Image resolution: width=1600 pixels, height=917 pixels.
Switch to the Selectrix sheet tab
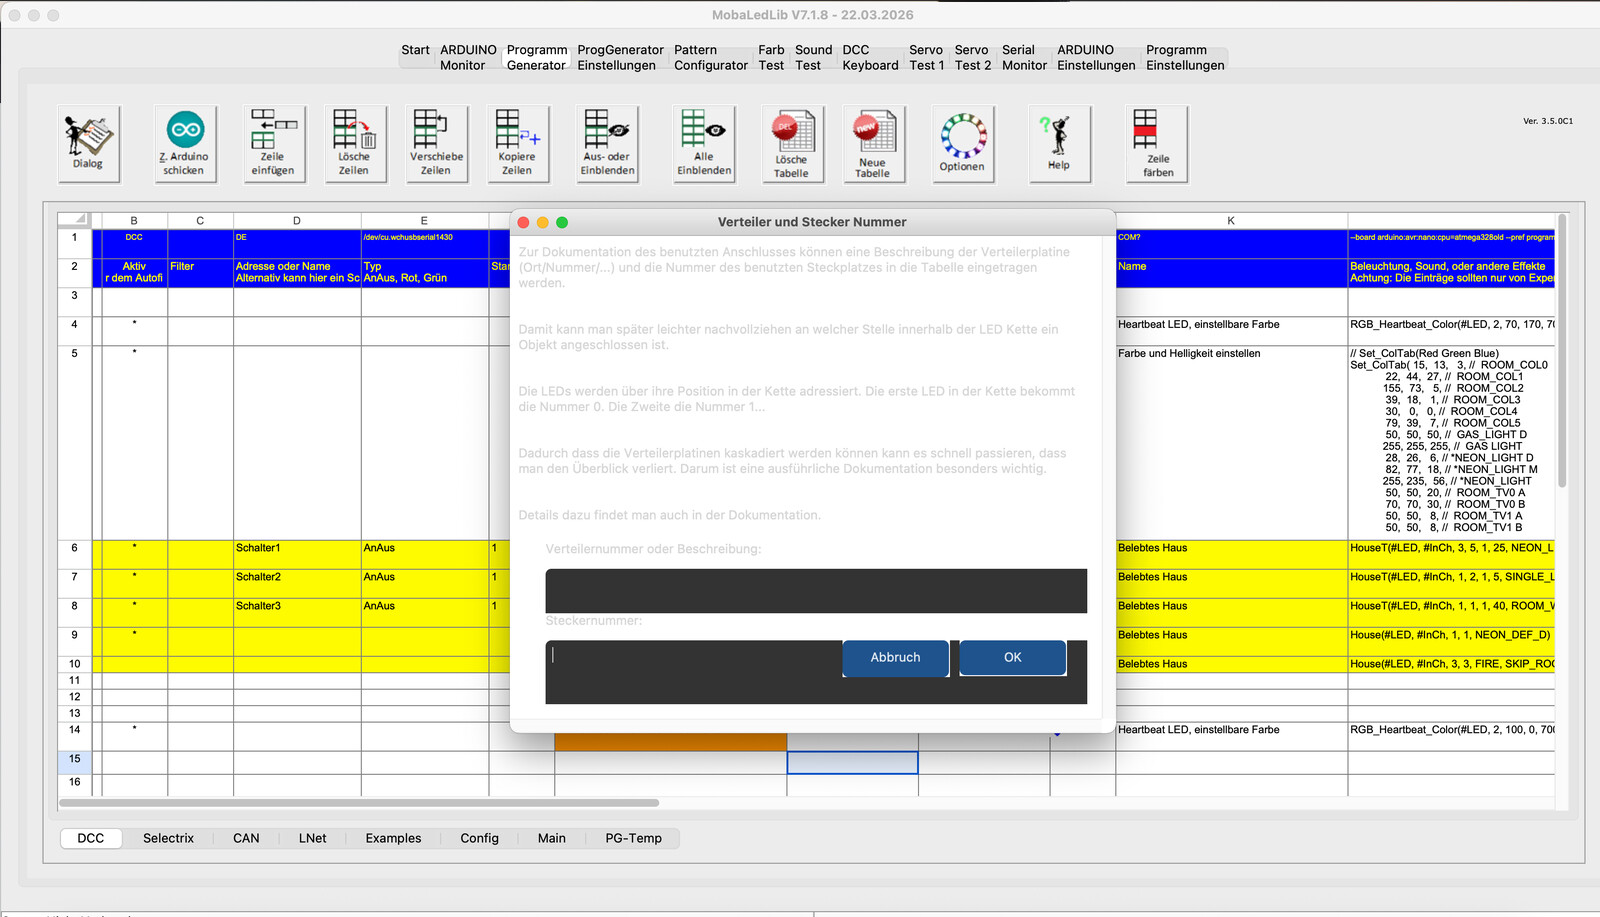click(168, 838)
